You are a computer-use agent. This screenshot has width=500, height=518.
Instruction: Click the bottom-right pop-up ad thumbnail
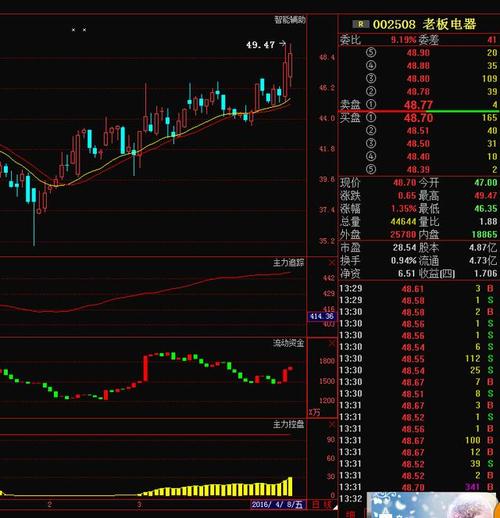pos(433,505)
